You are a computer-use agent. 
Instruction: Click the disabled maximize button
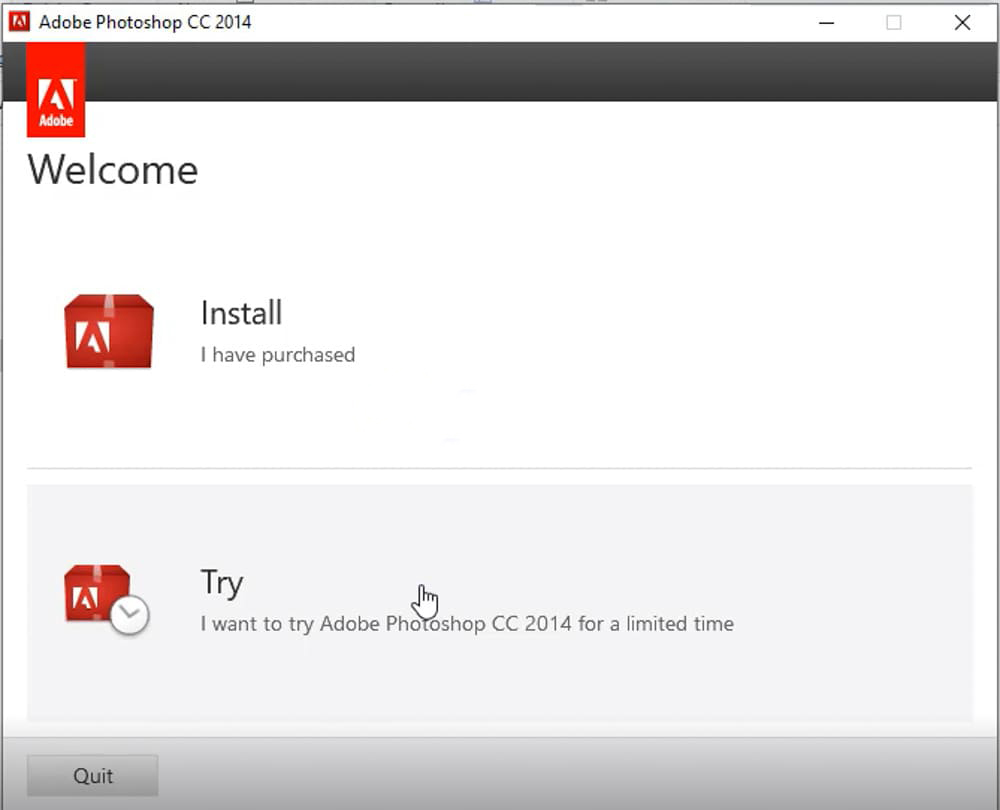[x=893, y=22]
